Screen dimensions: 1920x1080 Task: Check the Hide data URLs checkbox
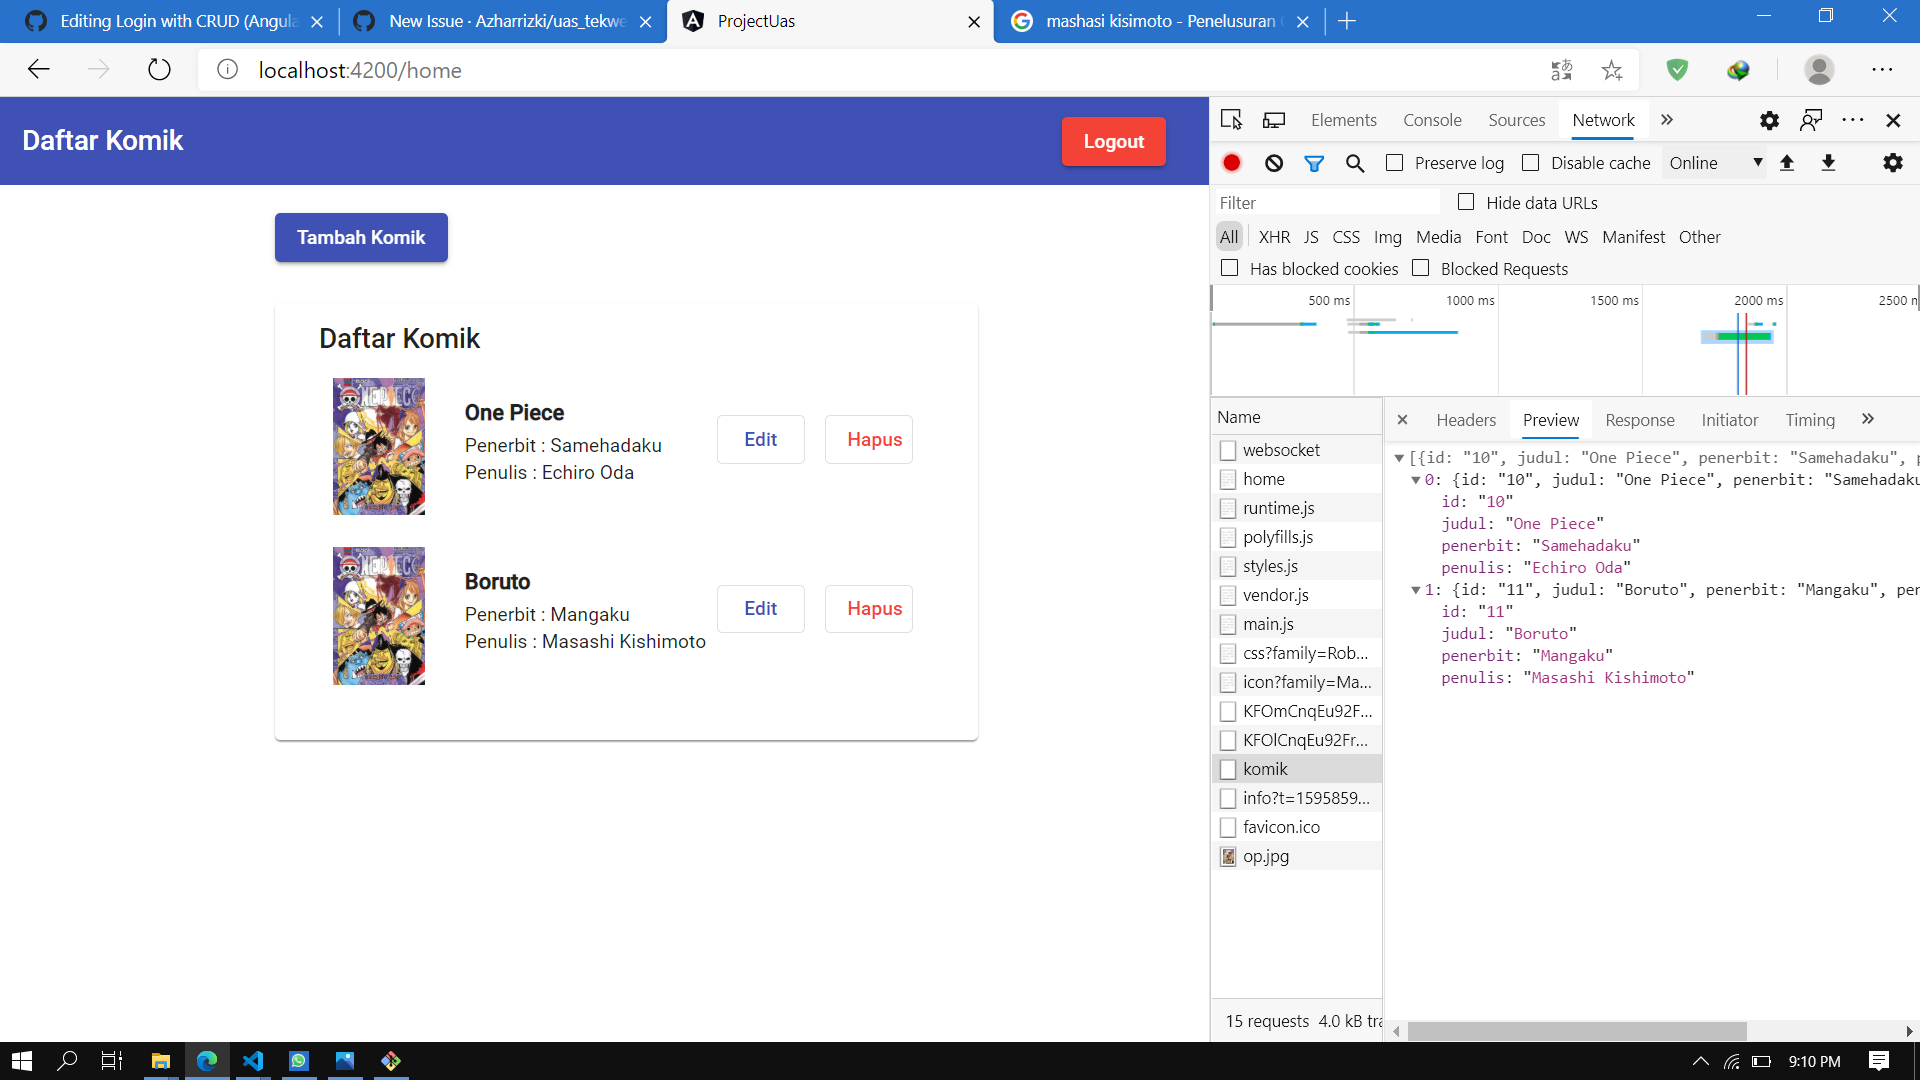(1466, 202)
